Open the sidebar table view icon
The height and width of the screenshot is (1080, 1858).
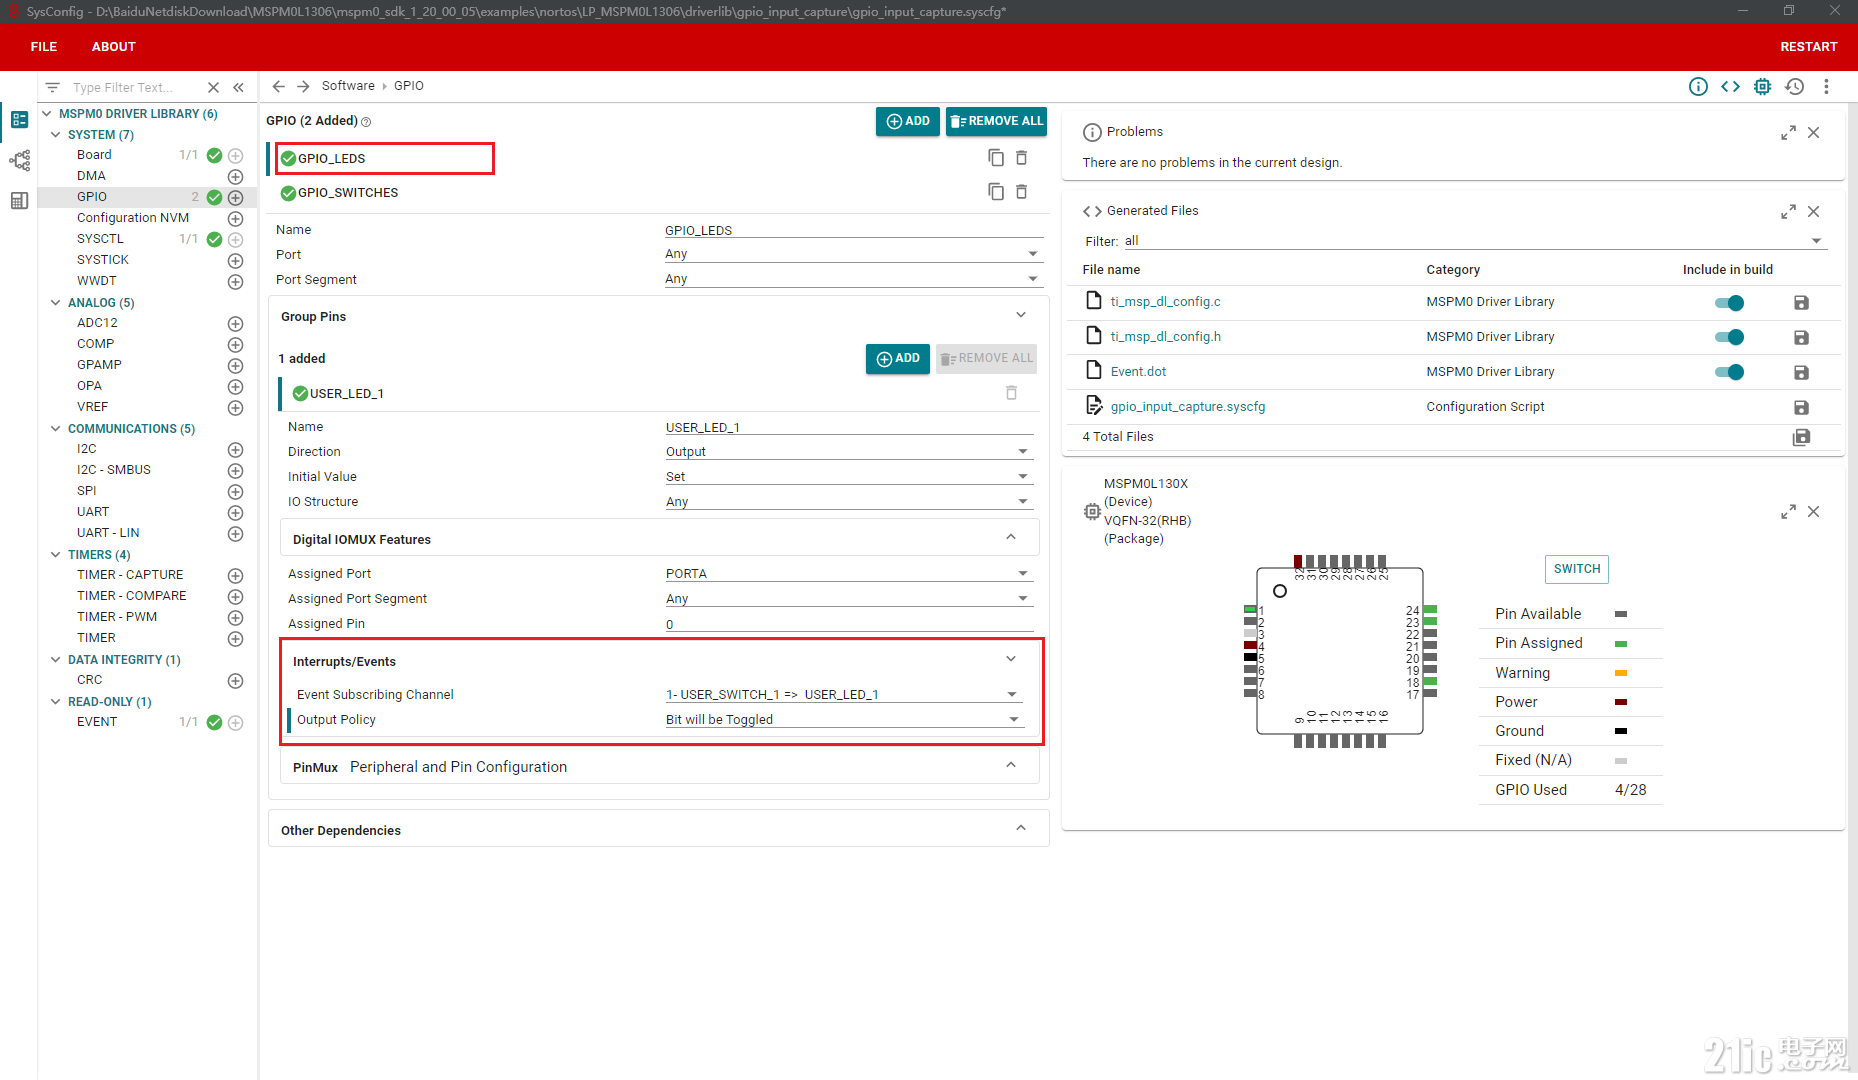pos(19,201)
